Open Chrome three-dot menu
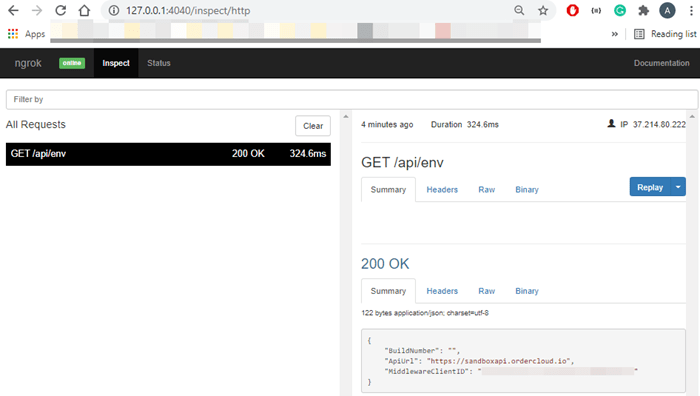The width and height of the screenshot is (700, 396). (x=691, y=10)
